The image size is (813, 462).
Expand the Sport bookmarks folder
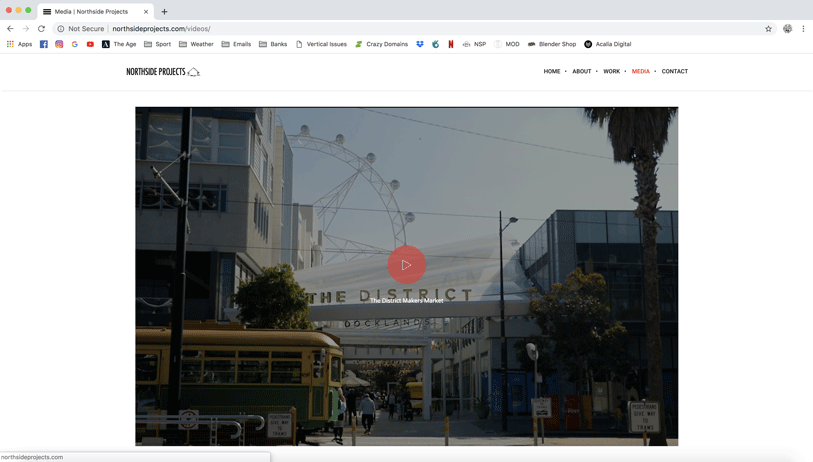(157, 44)
